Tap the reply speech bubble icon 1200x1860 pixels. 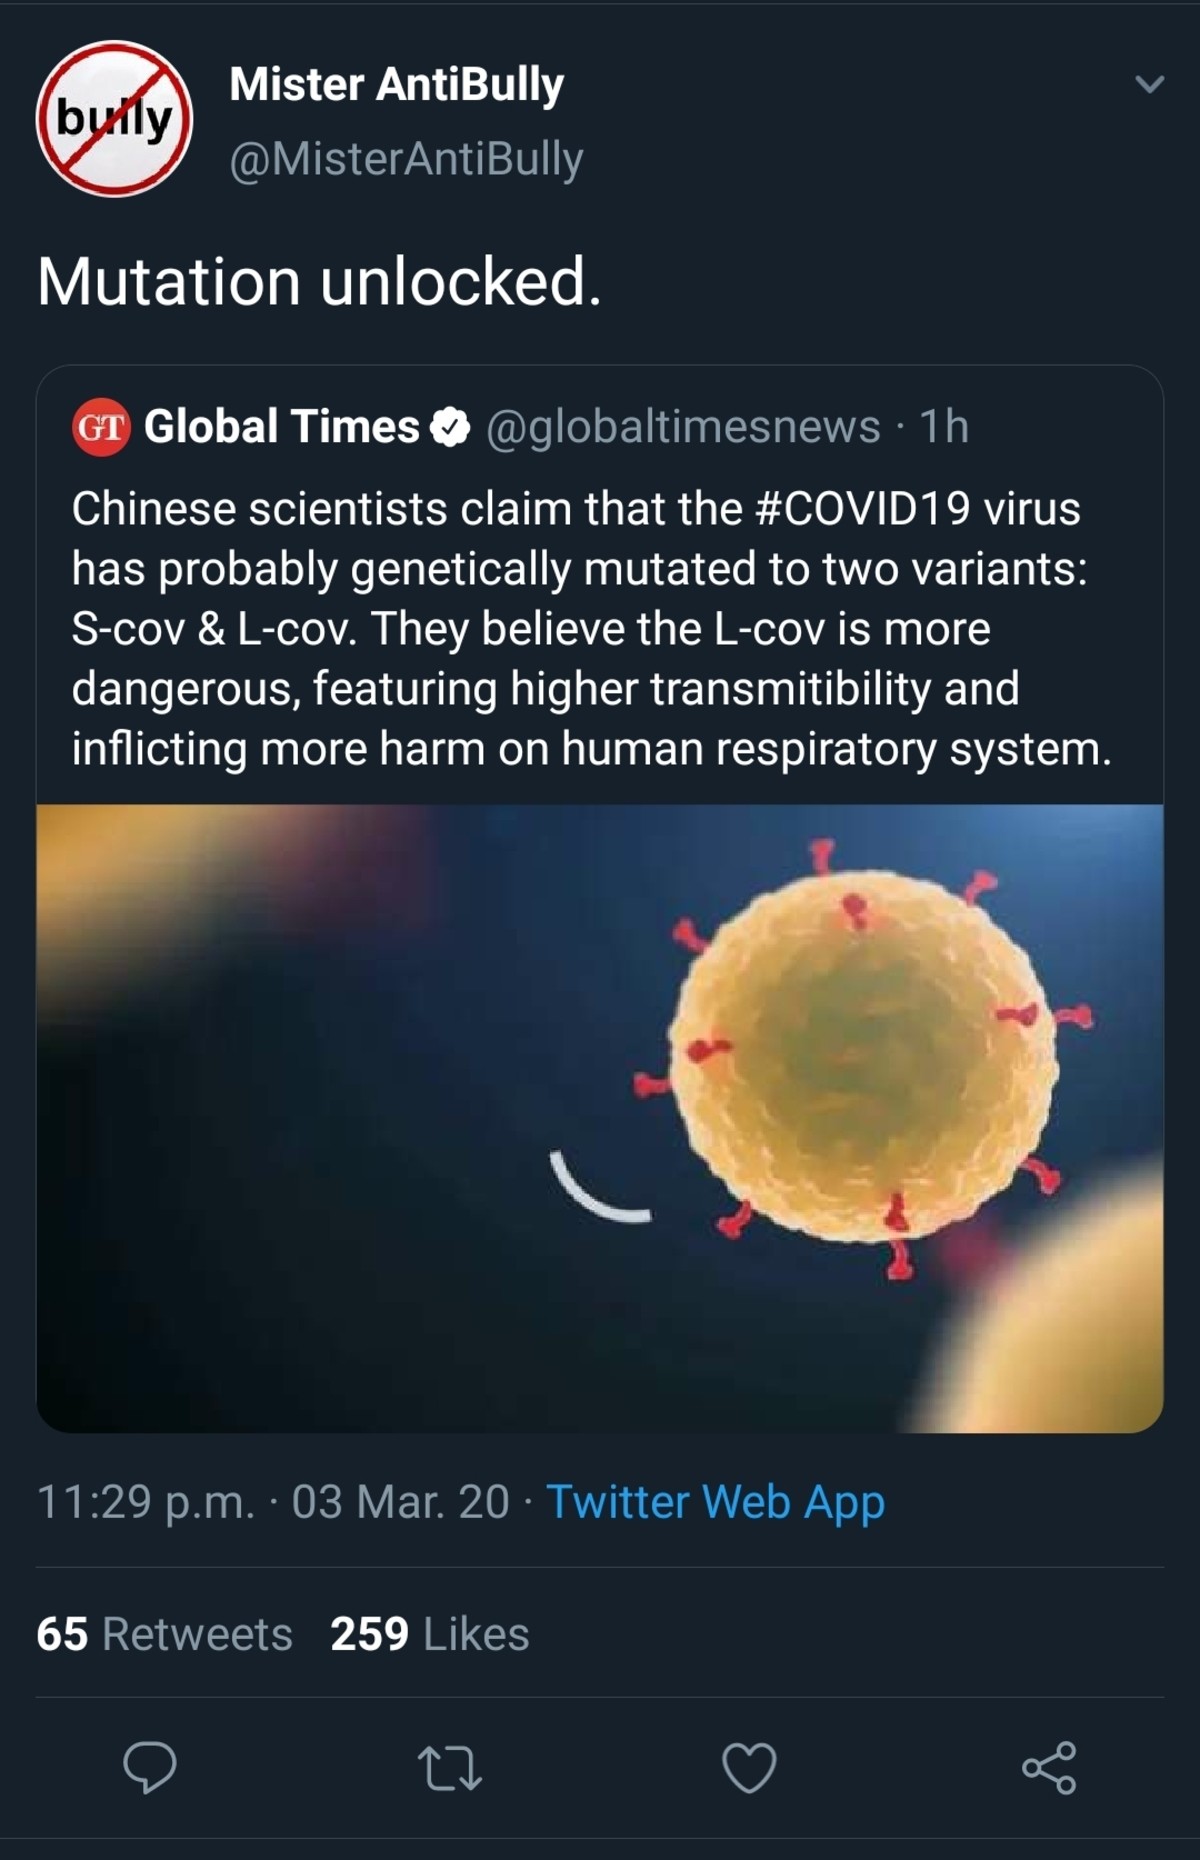pos(150,1767)
